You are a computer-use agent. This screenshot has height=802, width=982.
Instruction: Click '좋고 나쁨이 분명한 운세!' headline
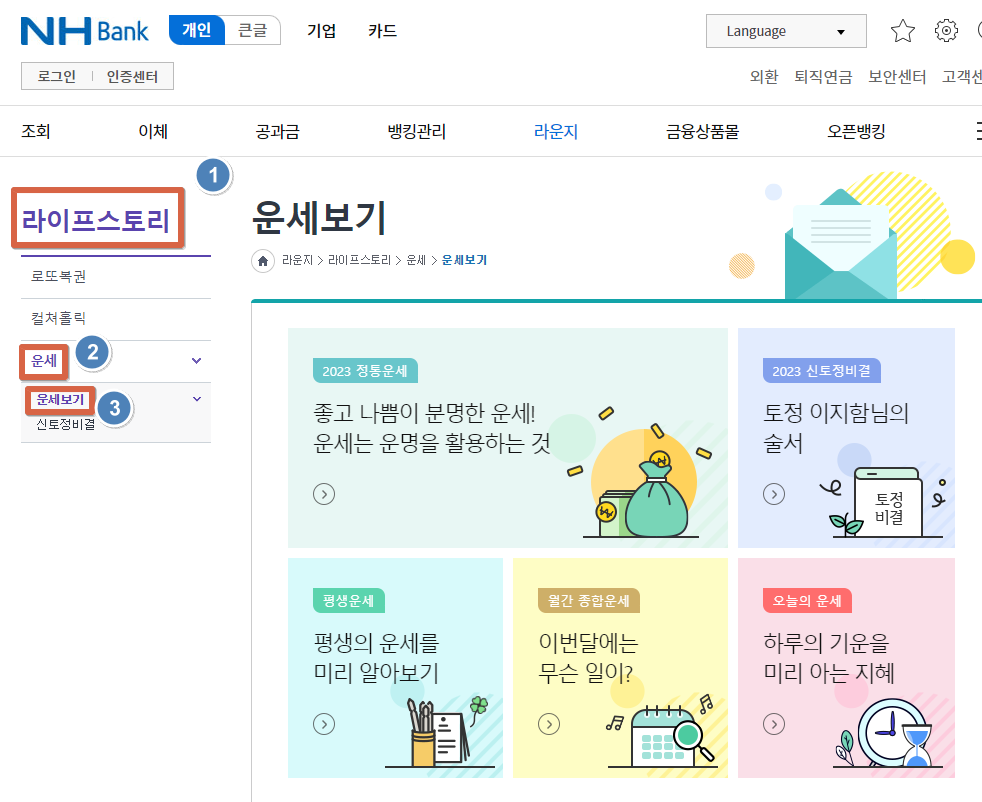pos(424,413)
